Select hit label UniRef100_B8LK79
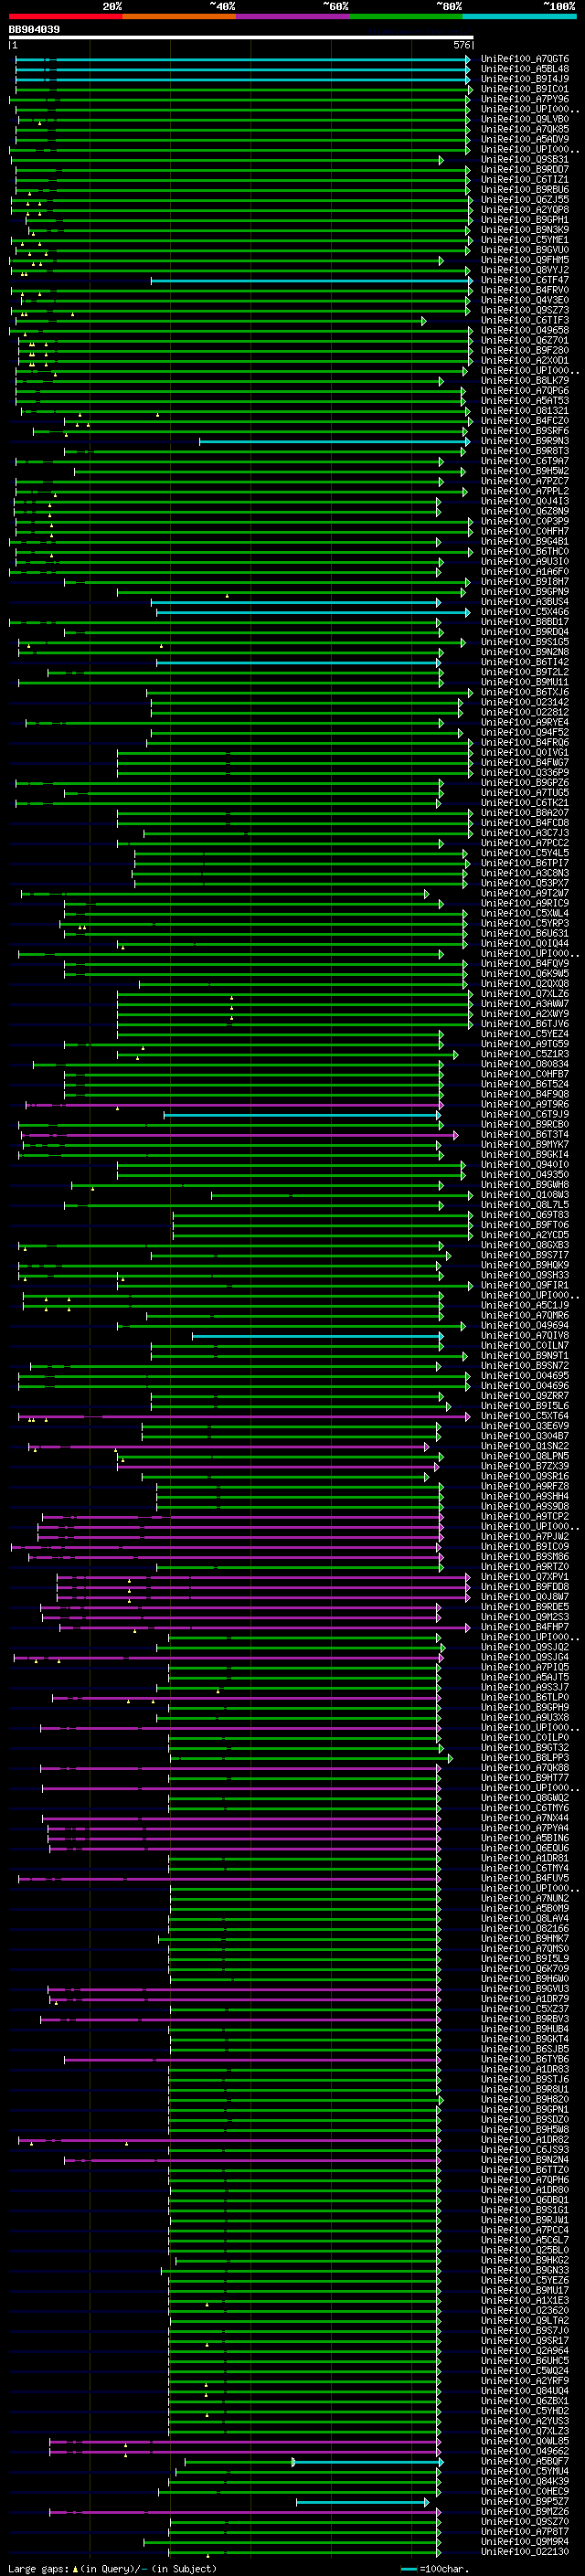This screenshot has height=2576, width=585. click(x=525, y=381)
